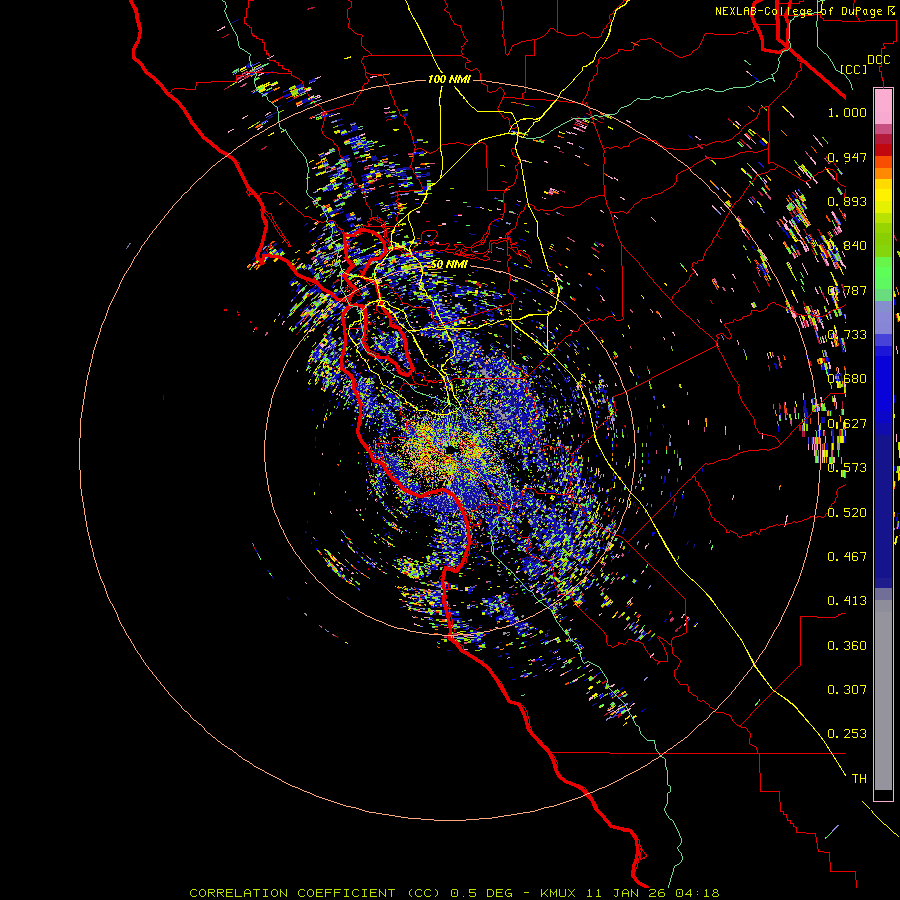
Task: Select the 0.307 legend value
Action: [x=847, y=689]
